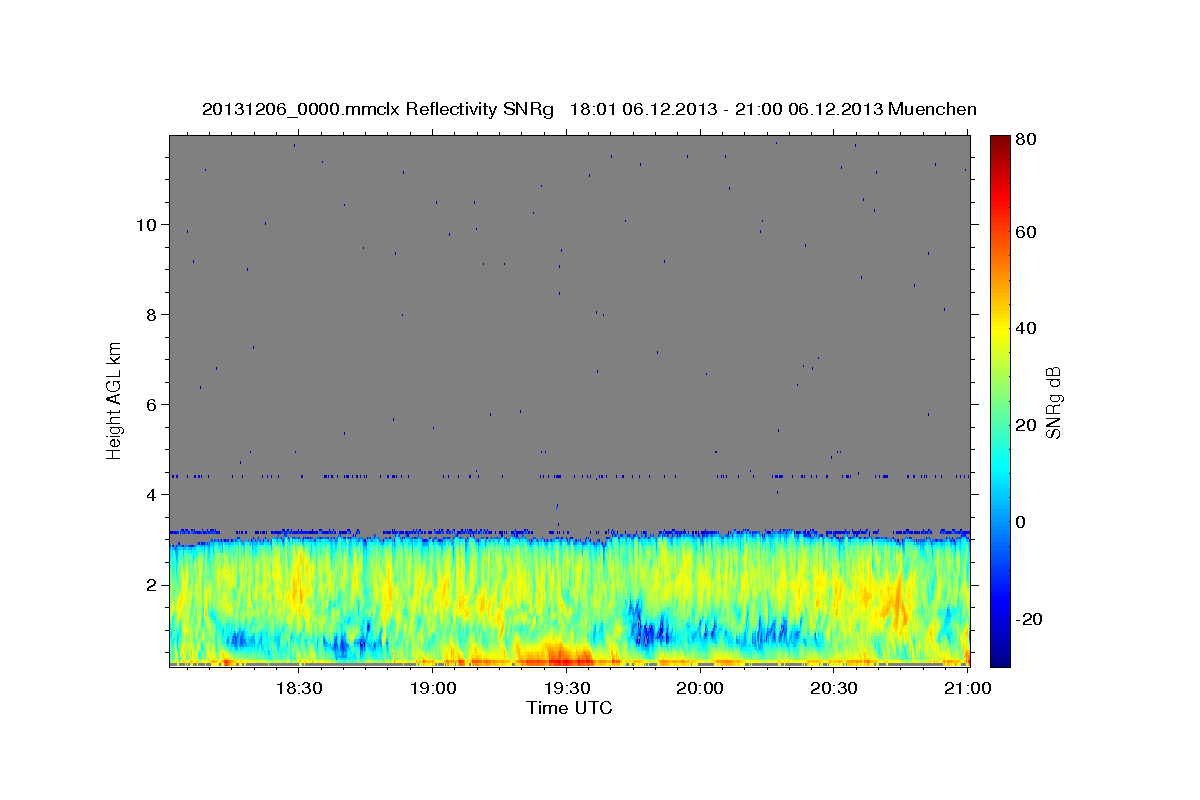Image resolution: width=1200 pixels, height=800 pixels.
Task: Click the red high-reflectivity patch near 19:30
Action: [558, 656]
